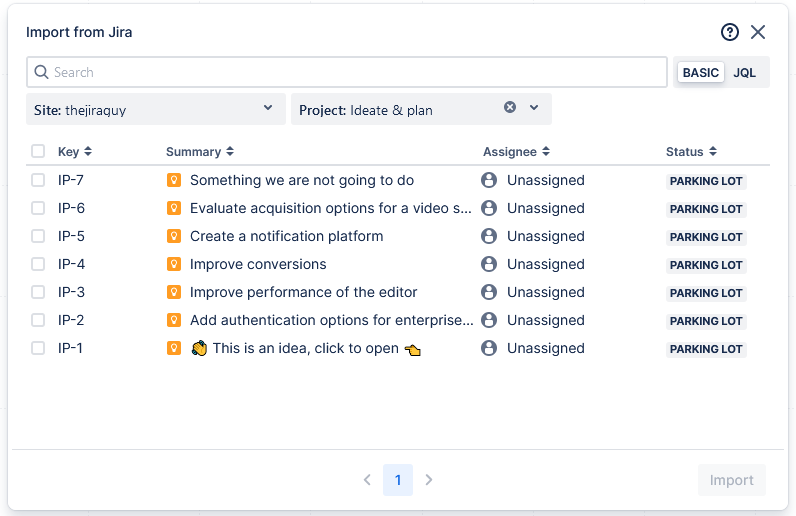This screenshot has width=796, height=516.
Task: Check the box for issue IP-7
Action: point(38,180)
